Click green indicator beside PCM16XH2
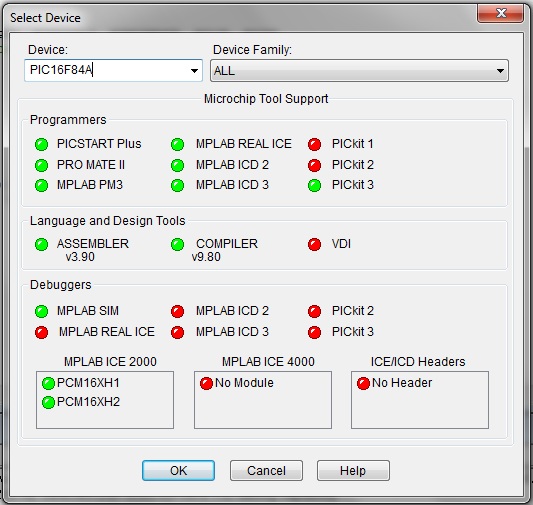The width and height of the screenshot is (533, 505). tap(48, 402)
